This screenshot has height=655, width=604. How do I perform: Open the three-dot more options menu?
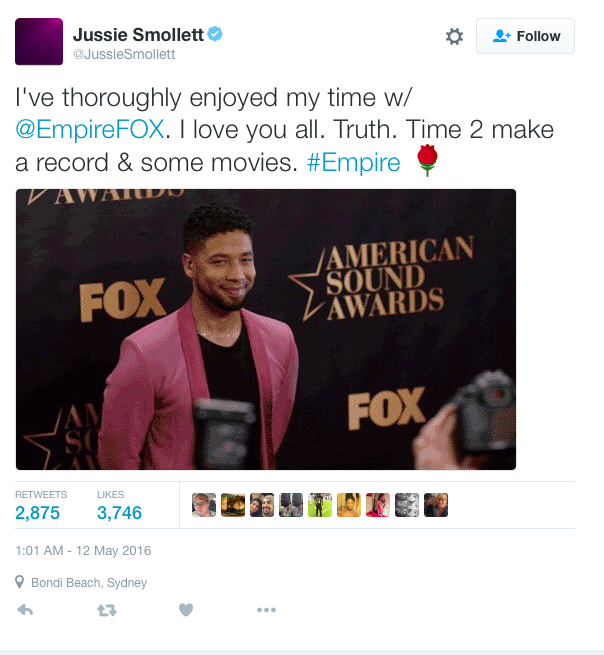click(x=266, y=610)
